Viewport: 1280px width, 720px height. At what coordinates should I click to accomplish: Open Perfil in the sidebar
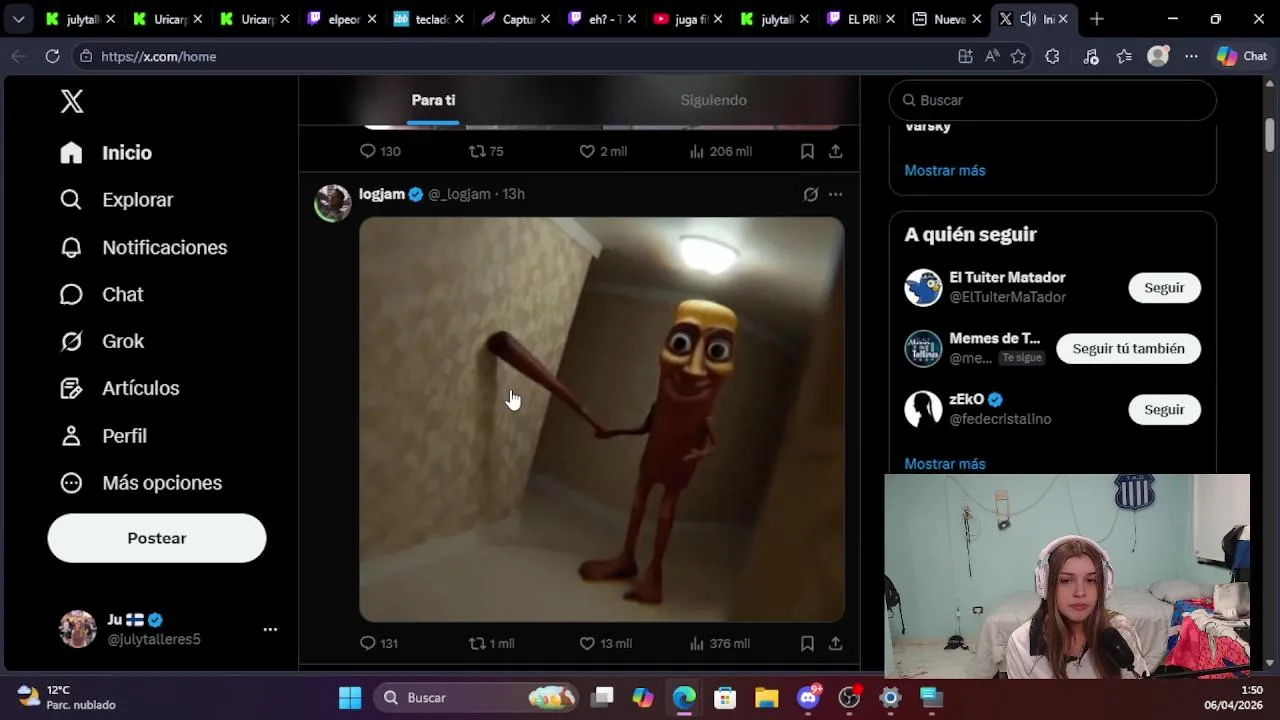(103, 436)
